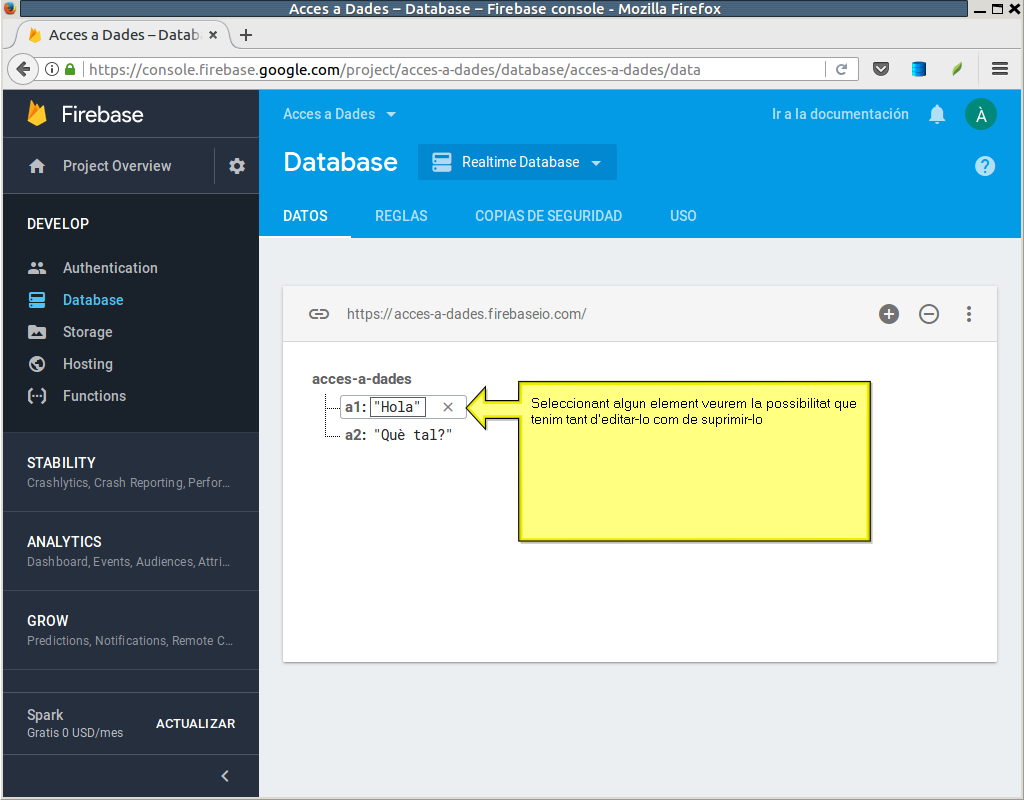The height and width of the screenshot is (800, 1024).
Task: Reload the page with refresh icon
Action: (x=842, y=69)
